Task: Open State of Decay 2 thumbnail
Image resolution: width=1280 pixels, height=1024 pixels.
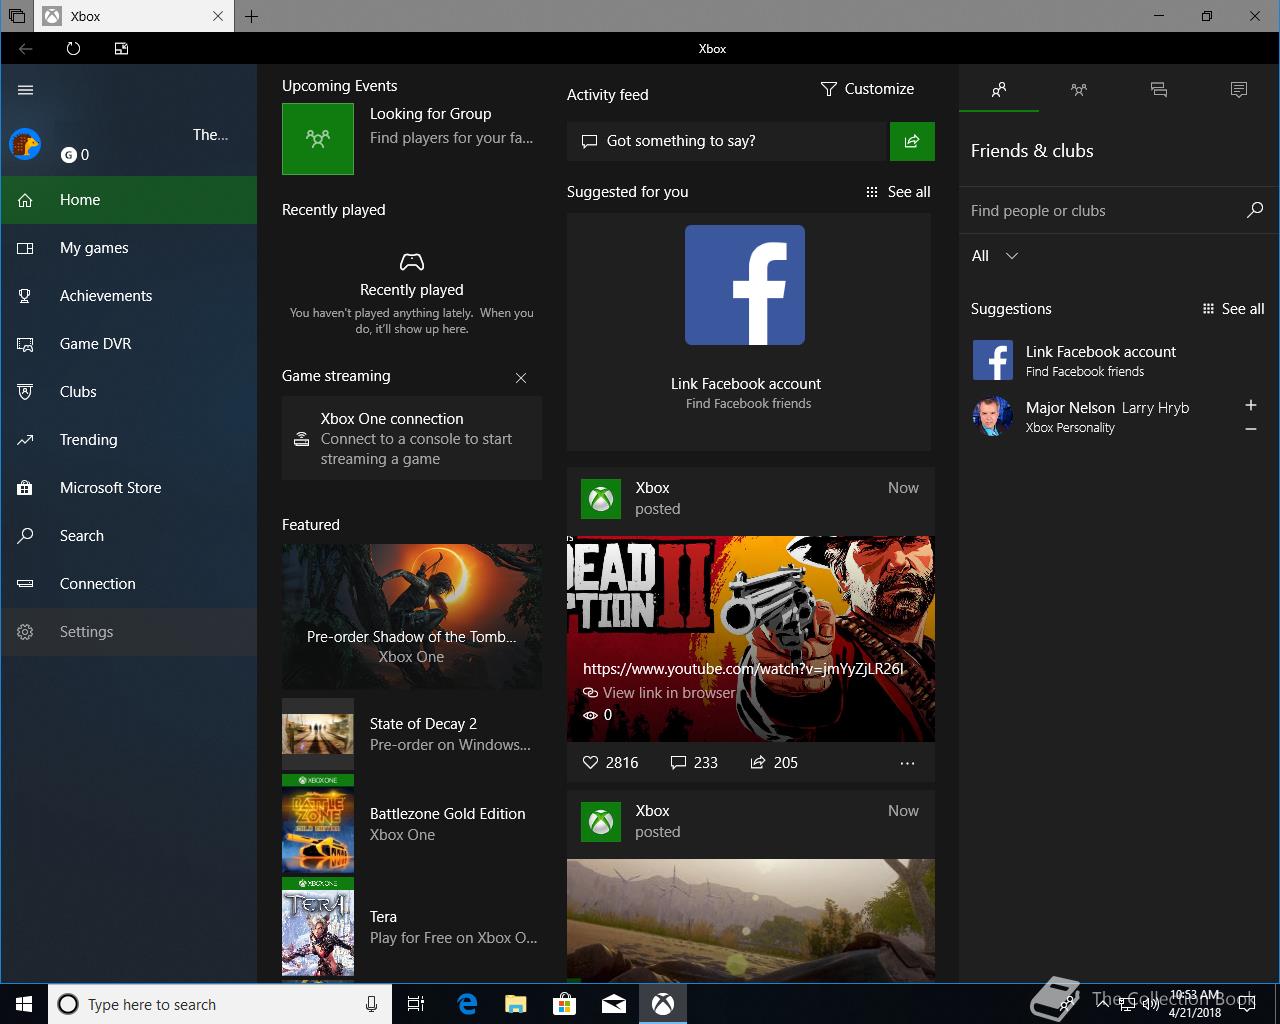Action: click(318, 734)
